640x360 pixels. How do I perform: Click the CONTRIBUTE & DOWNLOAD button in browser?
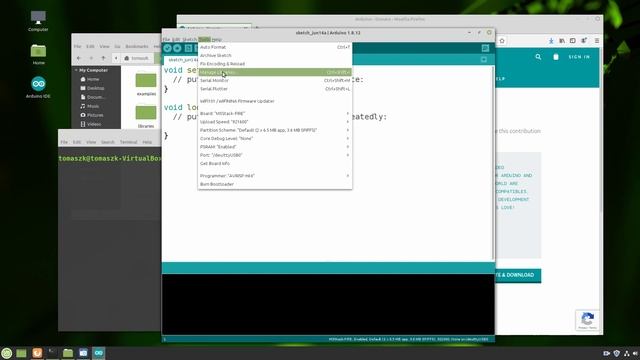[518, 275]
